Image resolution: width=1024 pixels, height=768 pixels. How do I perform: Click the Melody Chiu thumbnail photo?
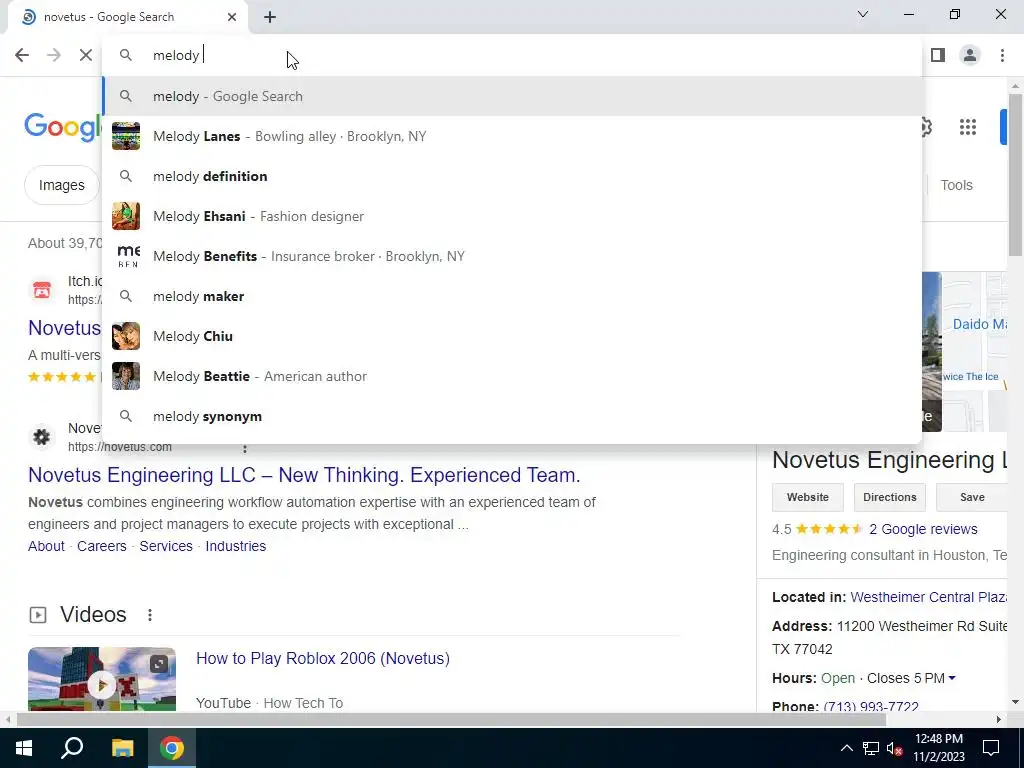(x=125, y=336)
